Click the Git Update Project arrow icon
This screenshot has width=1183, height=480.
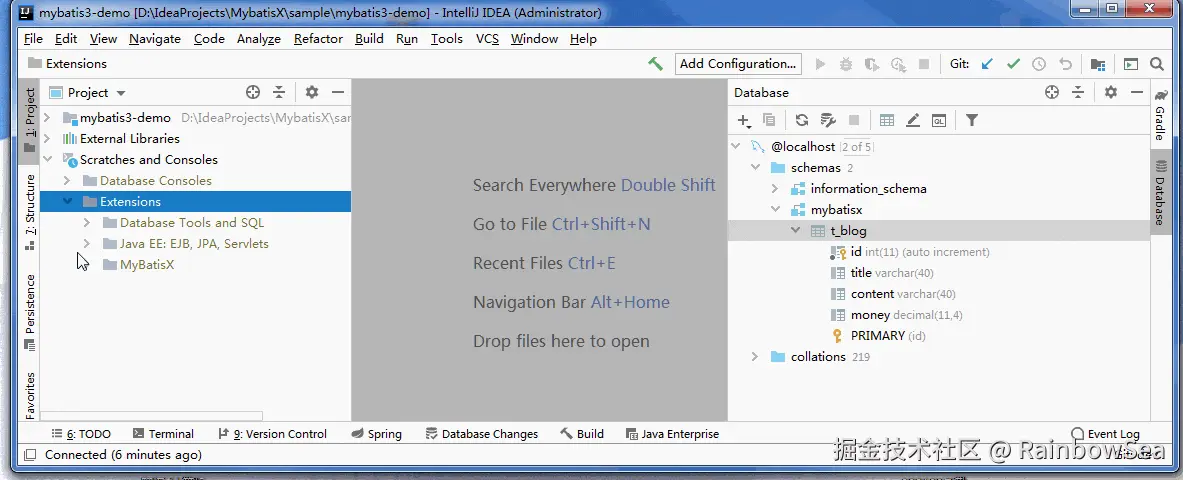(x=987, y=64)
